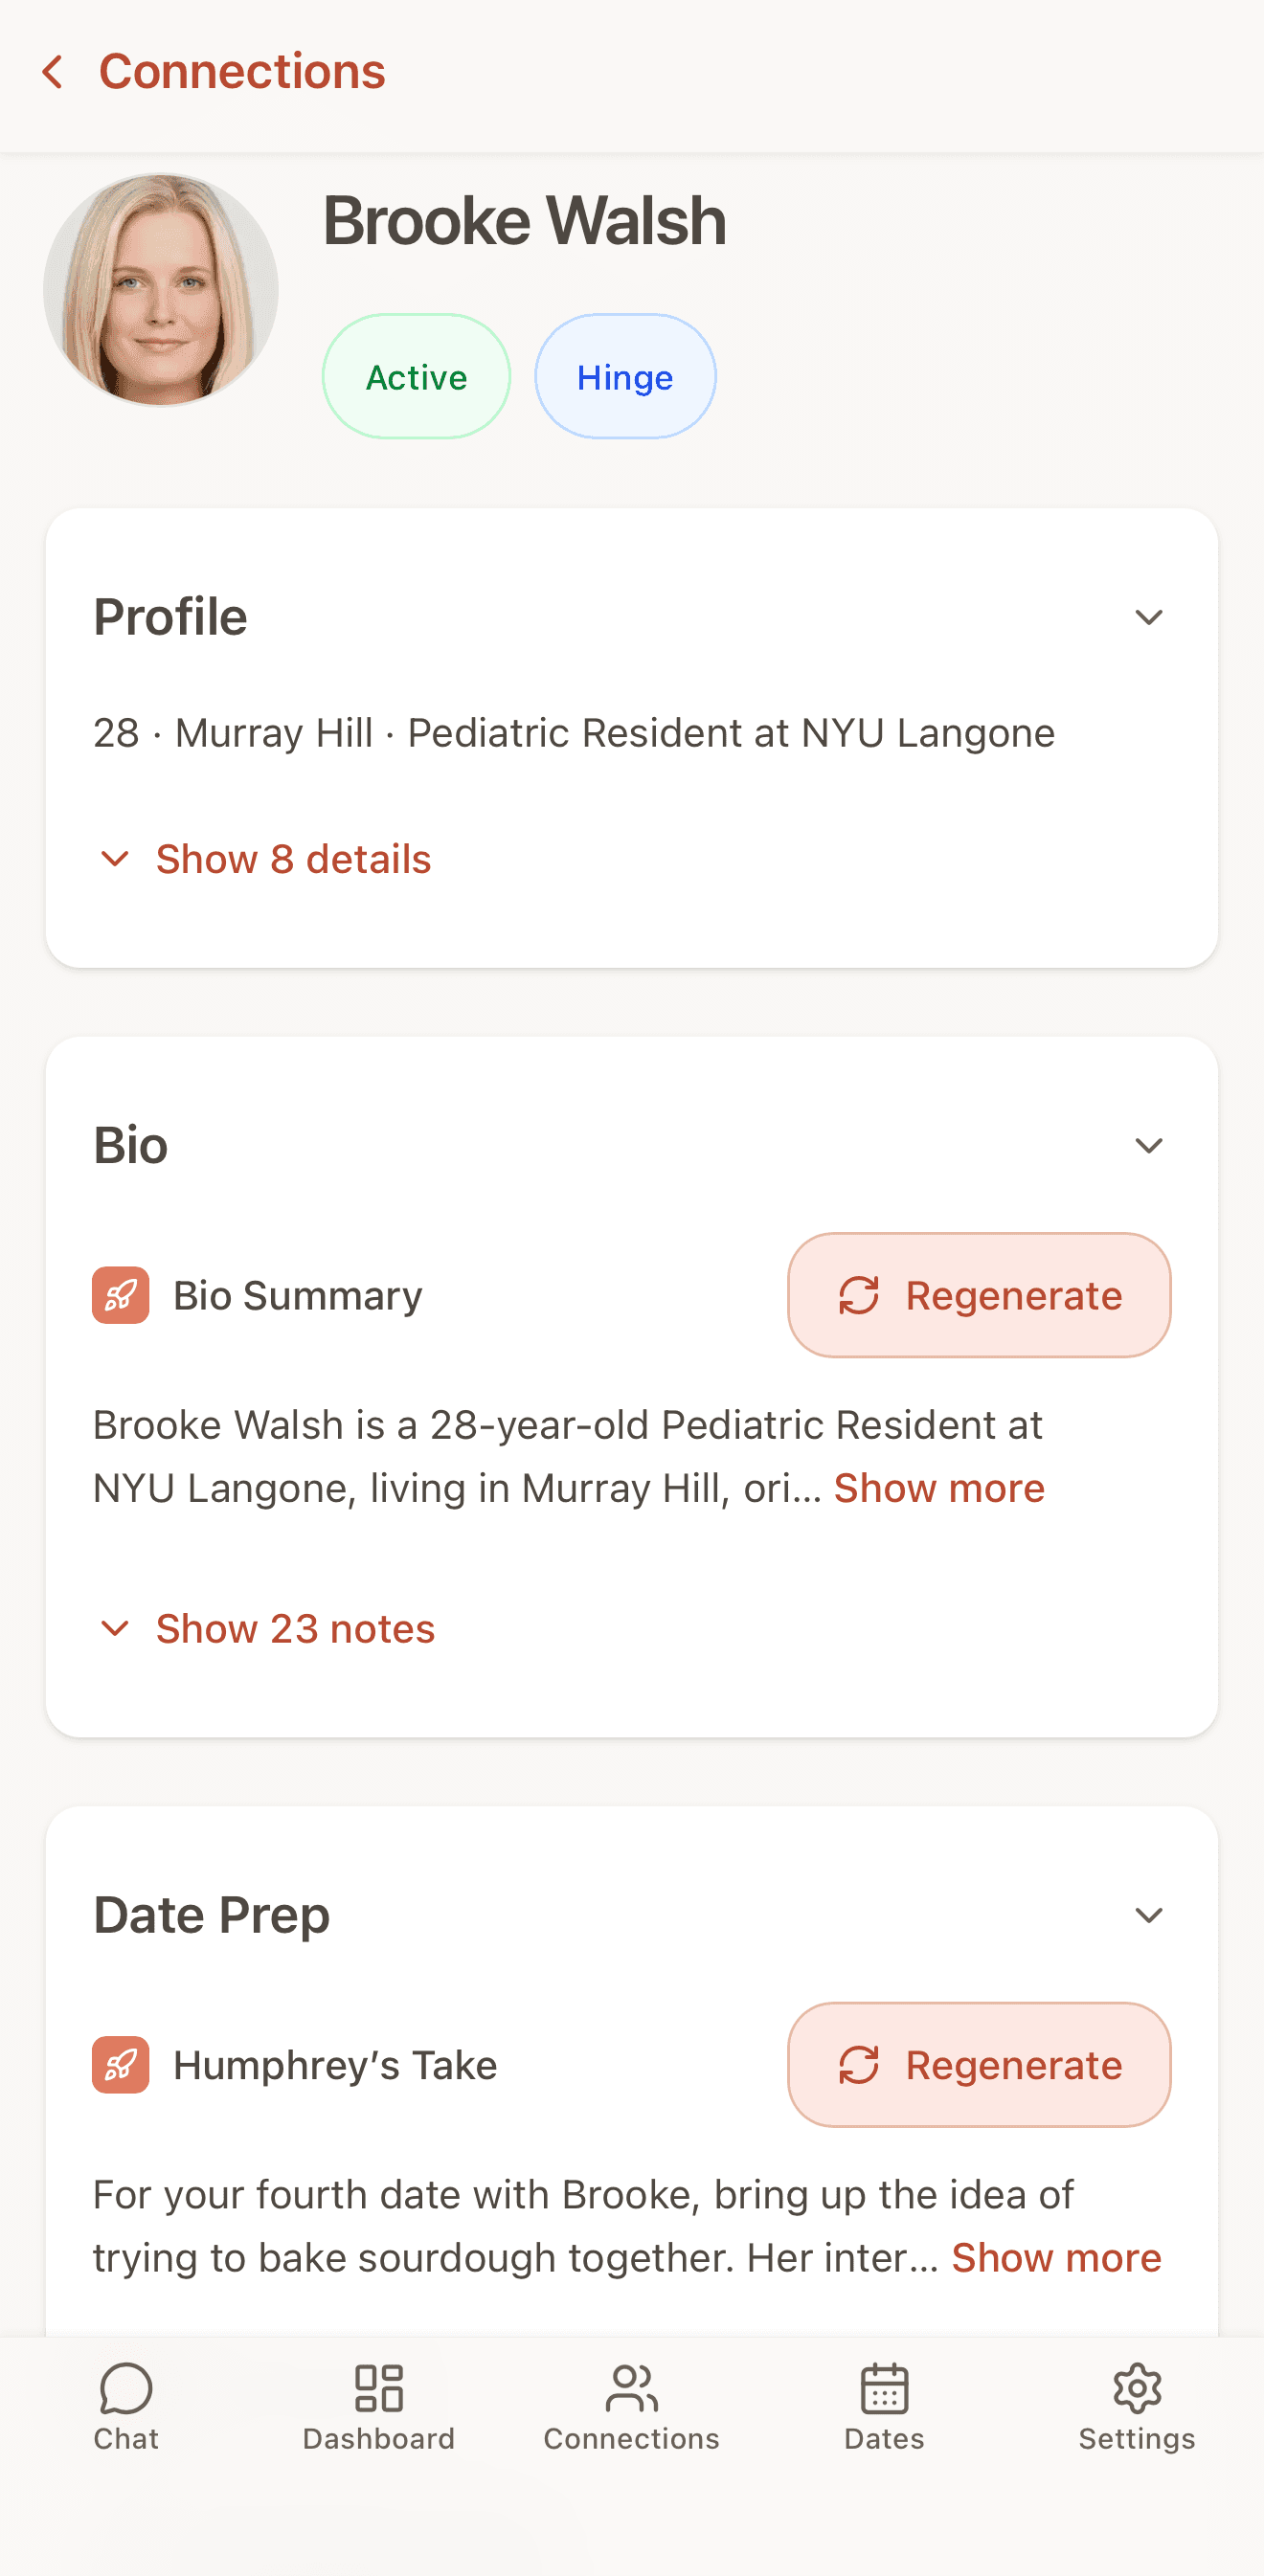Tap the back arrow icon
Image resolution: width=1264 pixels, height=2576 pixels.
pos(53,72)
